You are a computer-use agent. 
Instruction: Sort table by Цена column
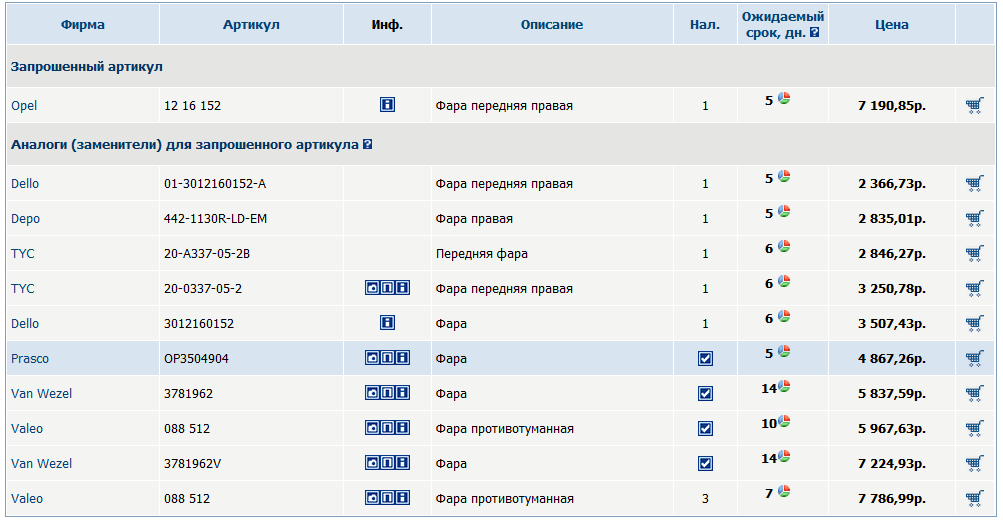tap(892, 25)
